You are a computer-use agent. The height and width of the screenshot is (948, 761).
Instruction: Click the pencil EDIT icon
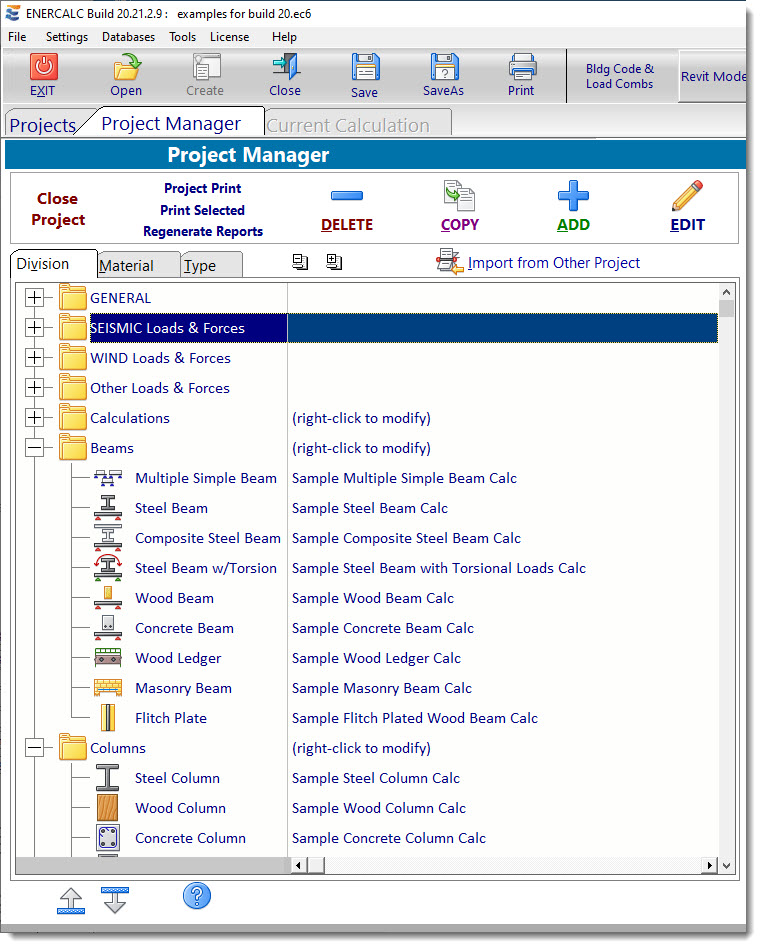[687, 196]
